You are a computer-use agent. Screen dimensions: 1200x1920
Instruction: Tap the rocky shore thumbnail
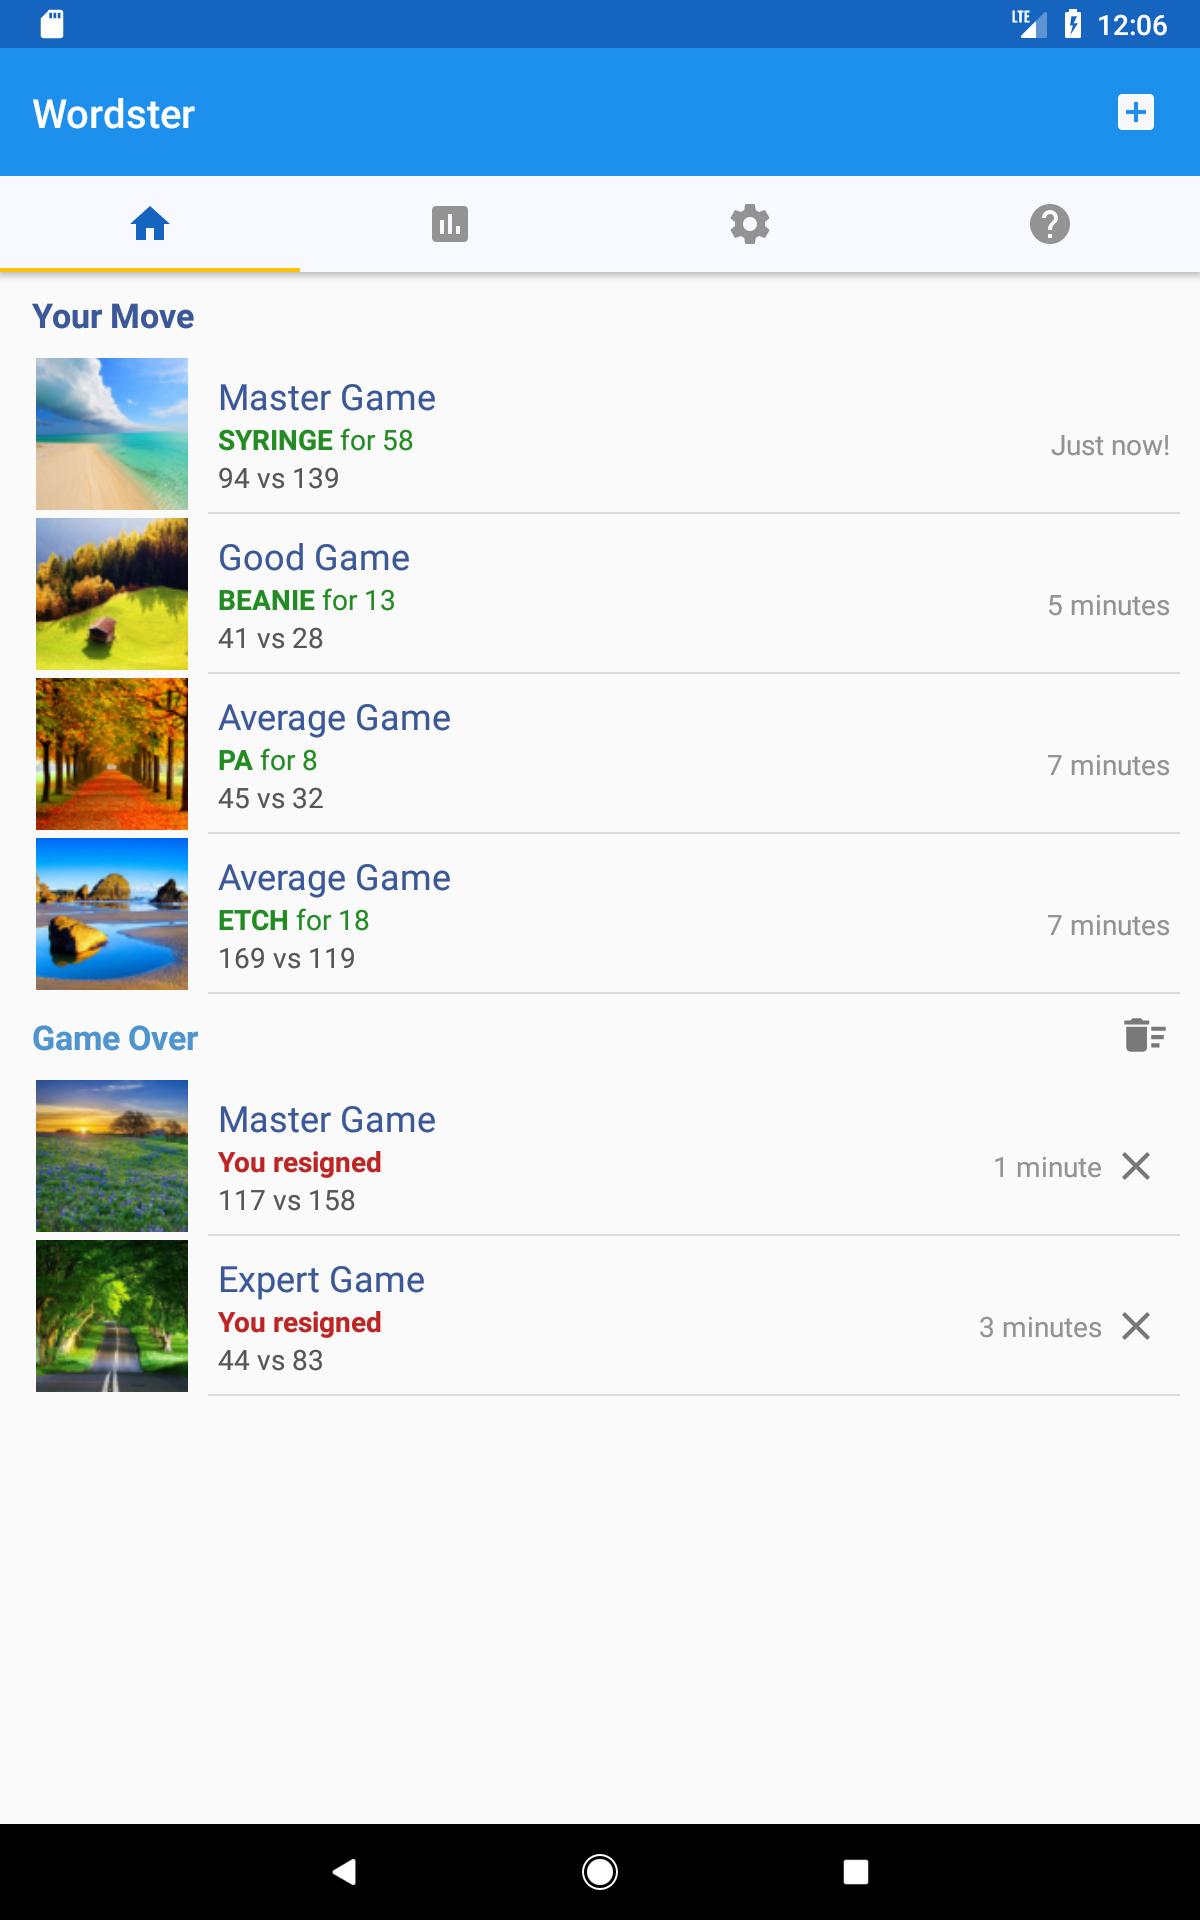(x=112, y=914)
